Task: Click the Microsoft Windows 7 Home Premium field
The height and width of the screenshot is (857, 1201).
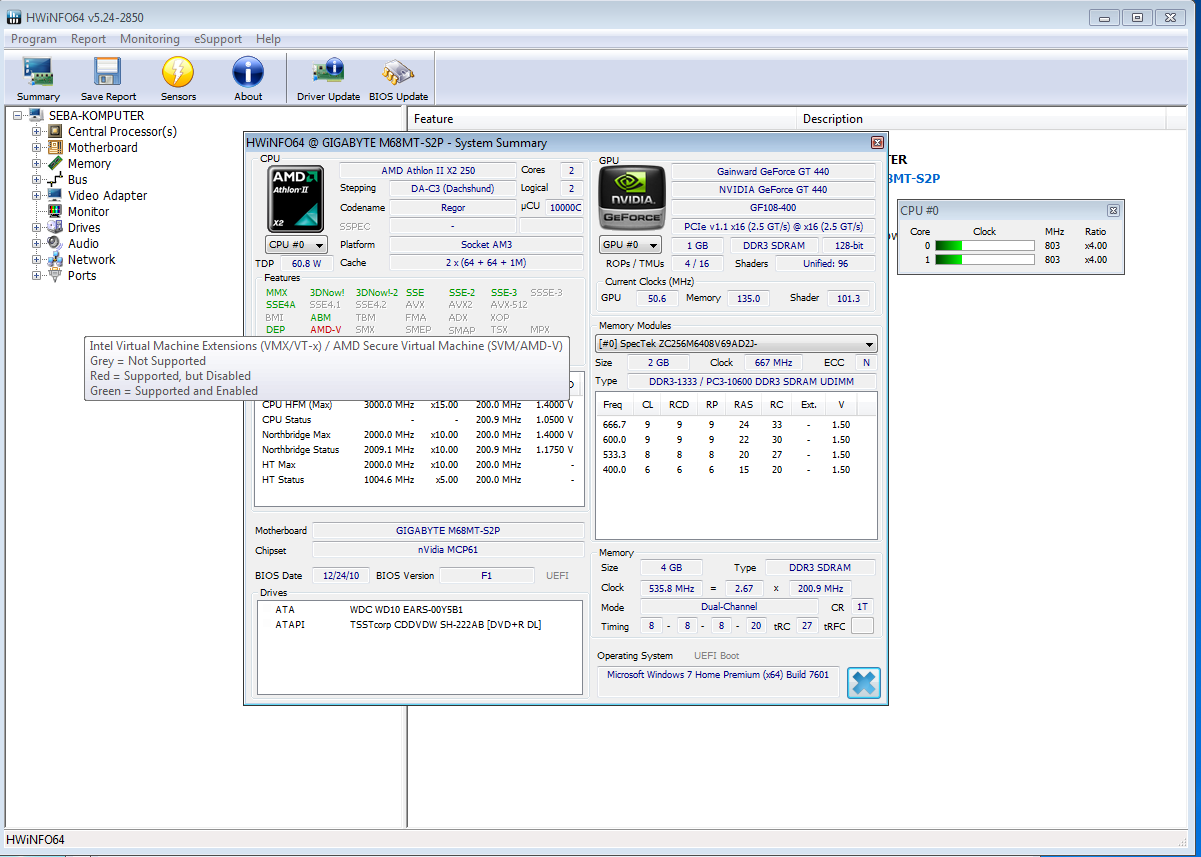Action: [719, 683]
